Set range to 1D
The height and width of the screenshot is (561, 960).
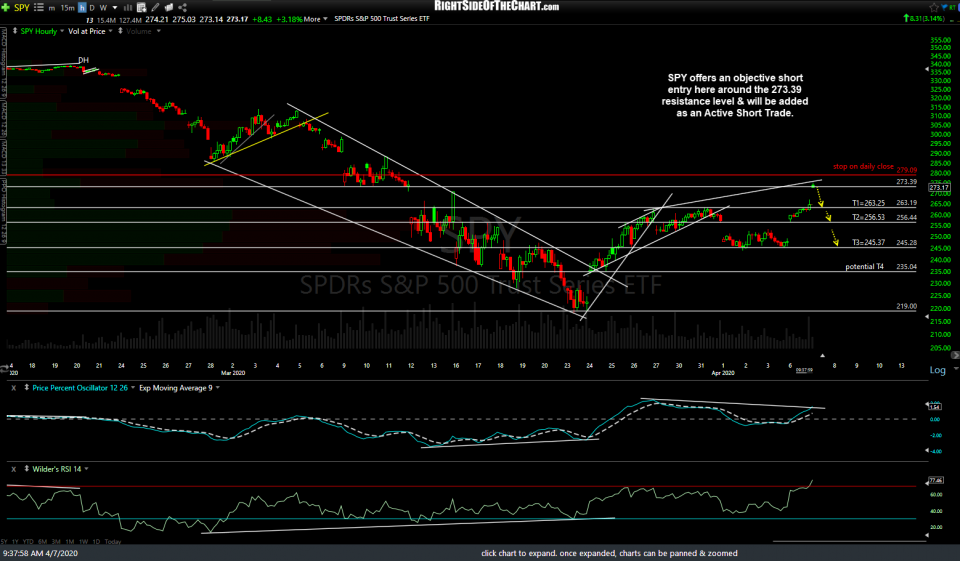pos(96,541)
